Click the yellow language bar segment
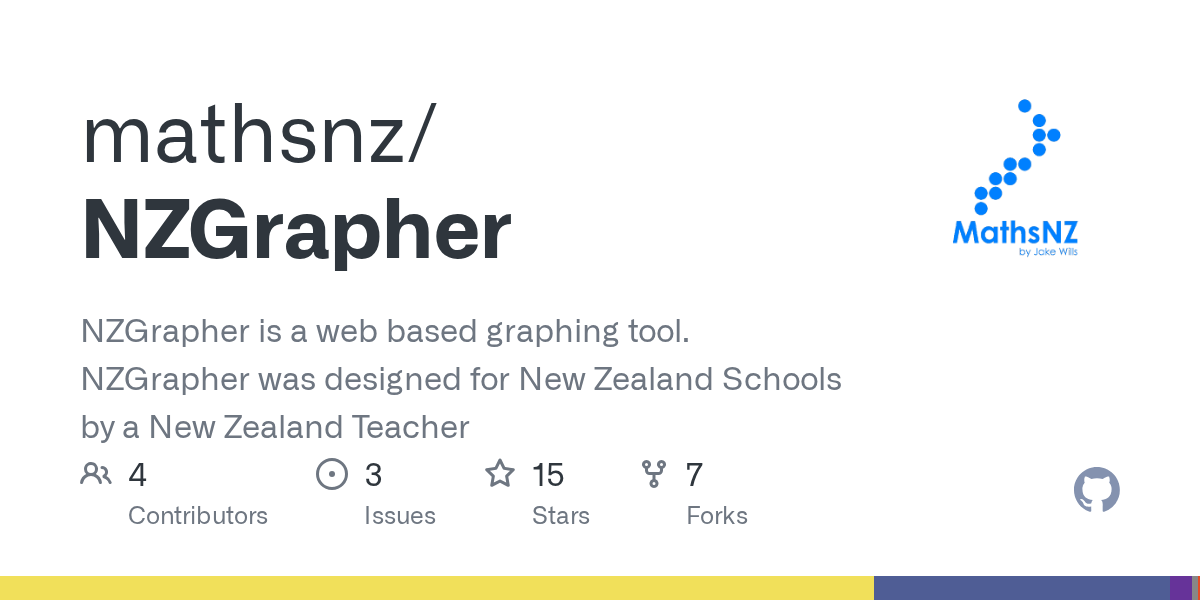Viewport: 1200px width, 600px height. coord(436,588)
